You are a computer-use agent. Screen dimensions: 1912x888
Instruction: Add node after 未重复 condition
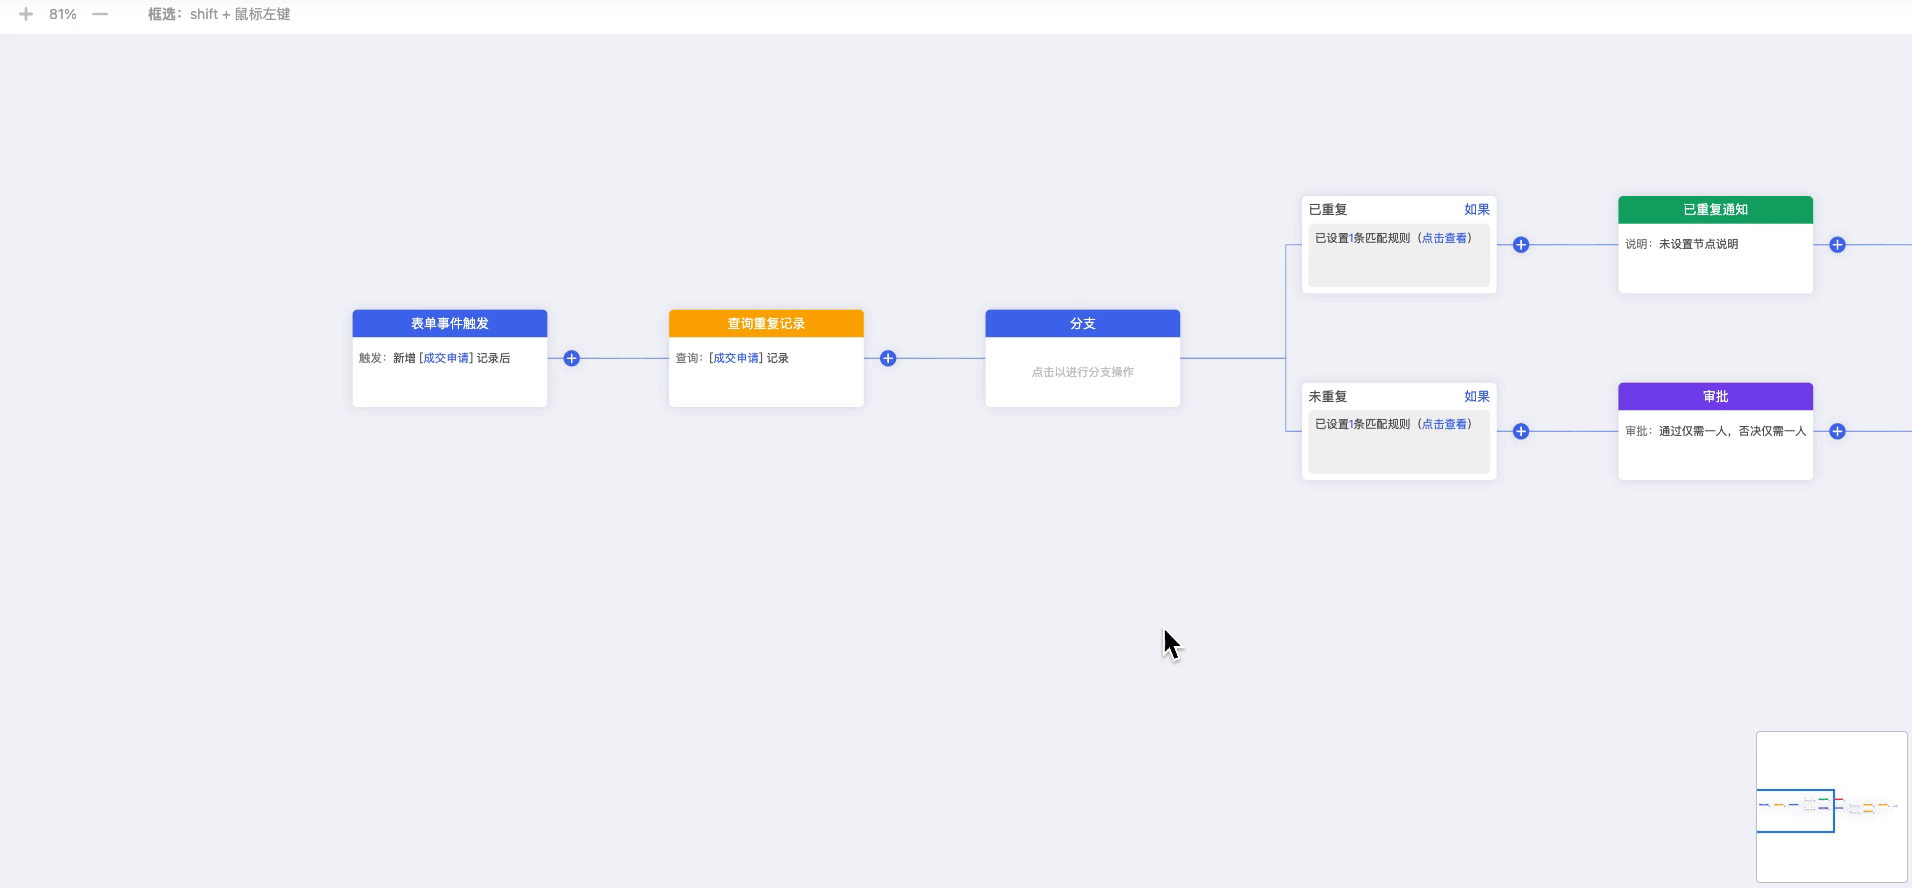coord(1521,431)
